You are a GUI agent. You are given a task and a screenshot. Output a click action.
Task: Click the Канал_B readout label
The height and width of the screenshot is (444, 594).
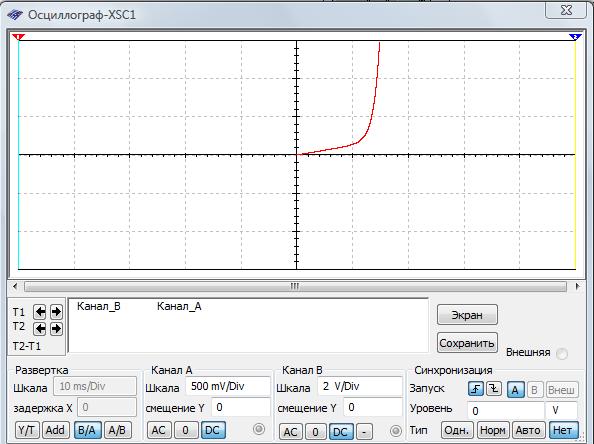coord(98,306)
